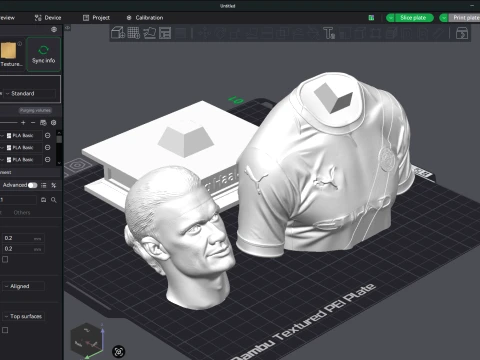Click the Add object cube icon
The width and height of the screenshot is (480, 360).
tap(118, 33)
